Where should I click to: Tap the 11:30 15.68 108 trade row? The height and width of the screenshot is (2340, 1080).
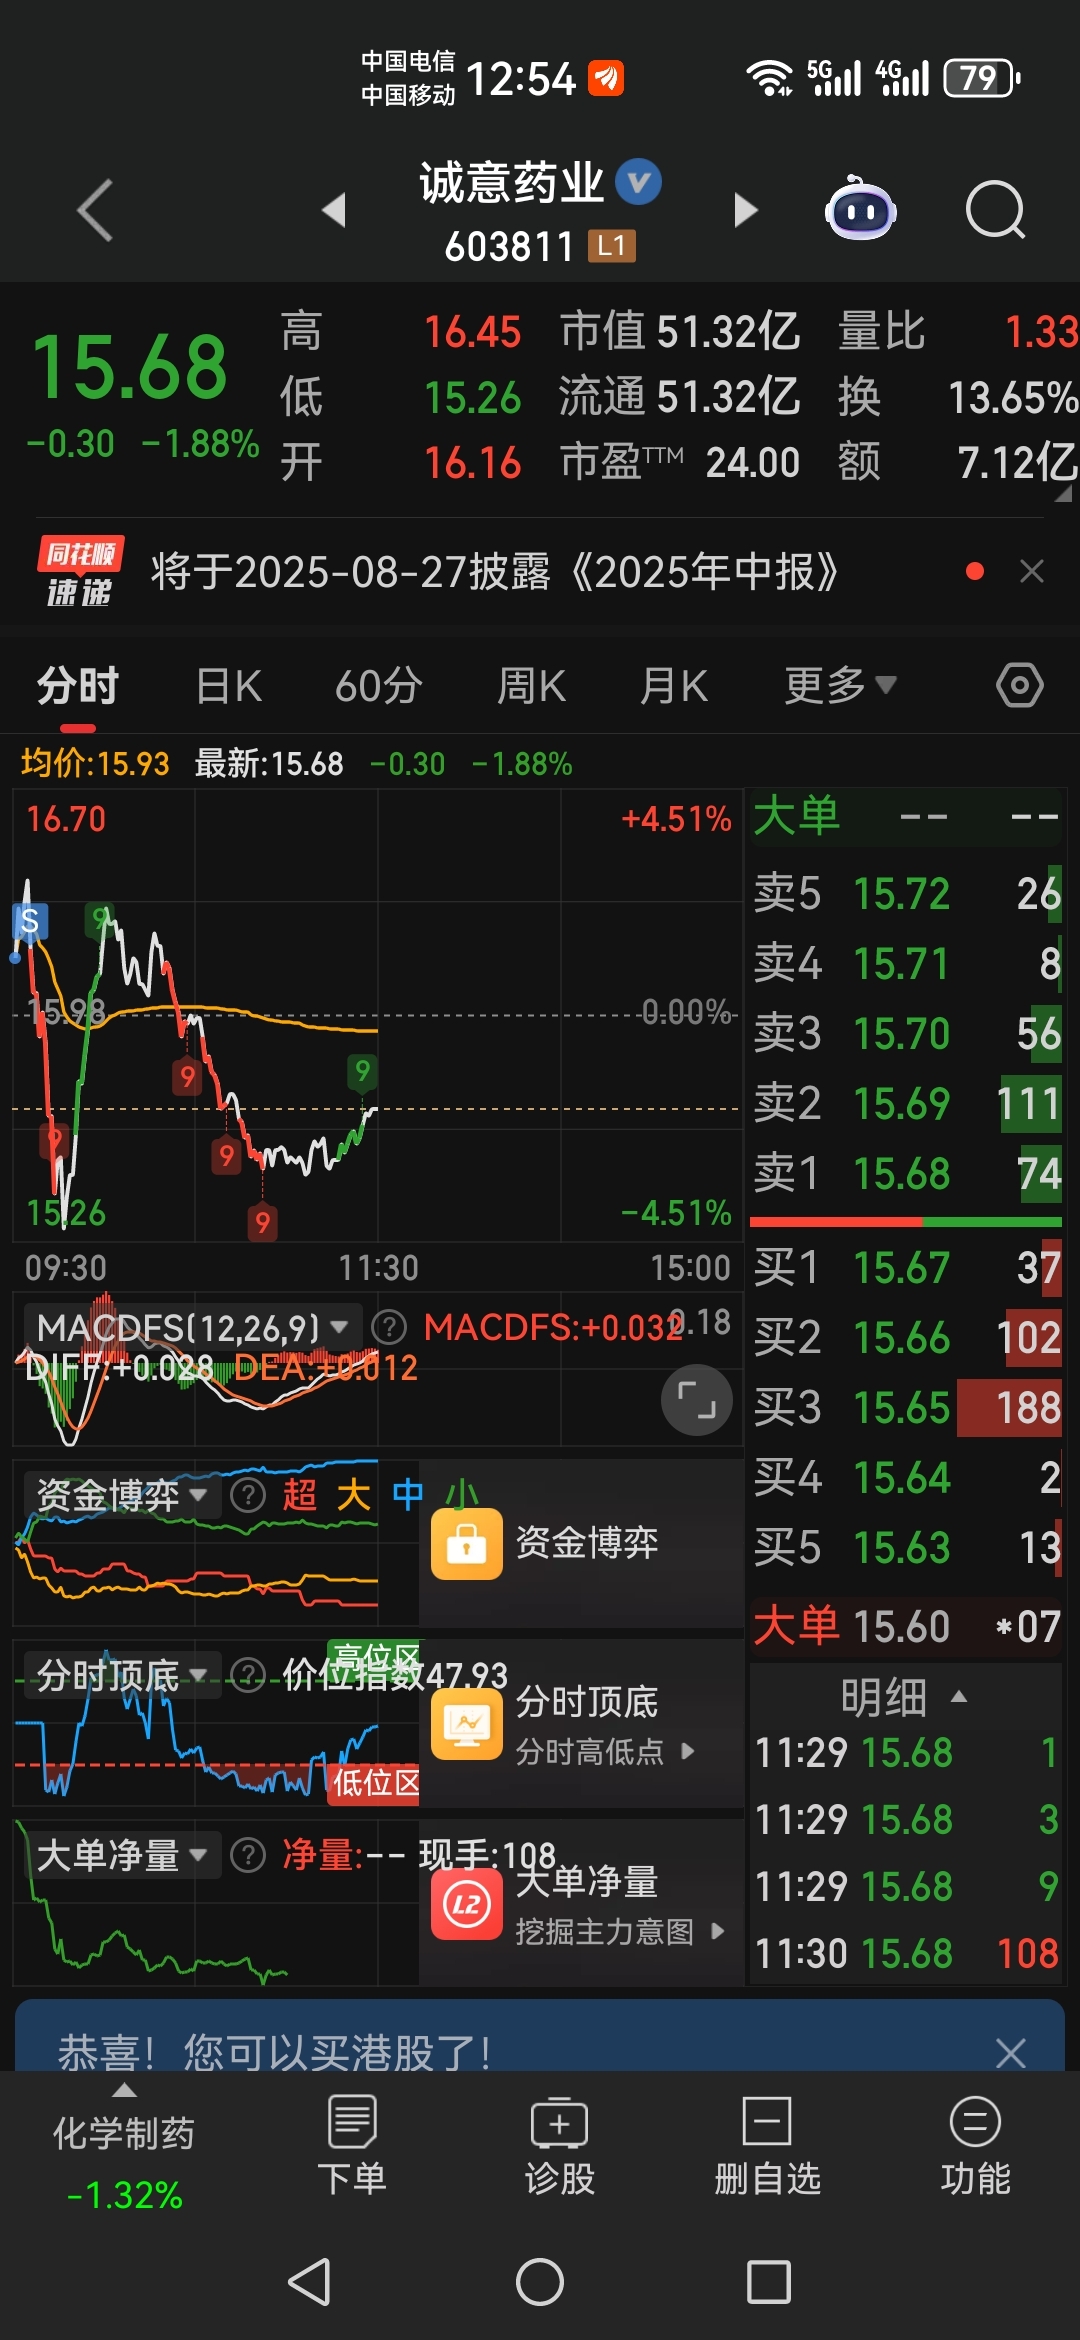pyautogui.click(x=906, y=1953)
